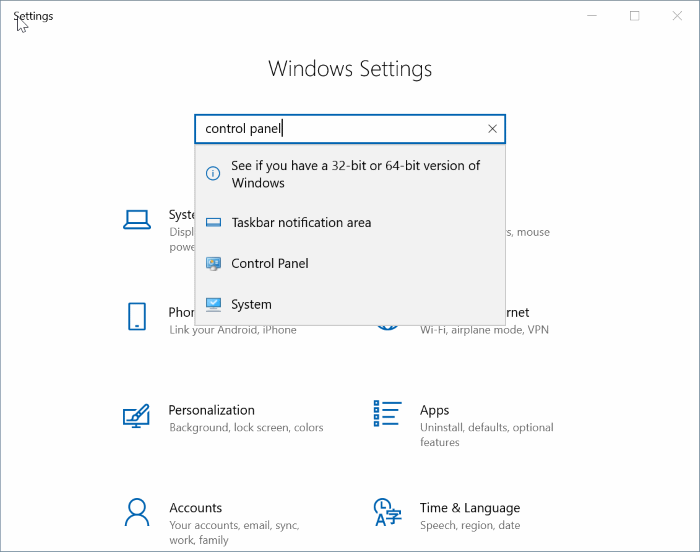Click the Time & Language icon

(x=387, y=512)
